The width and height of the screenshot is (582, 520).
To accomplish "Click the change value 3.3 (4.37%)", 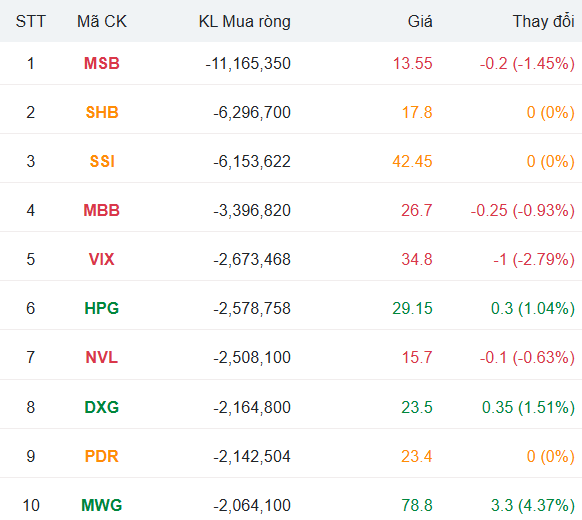I will click(533, 505).
